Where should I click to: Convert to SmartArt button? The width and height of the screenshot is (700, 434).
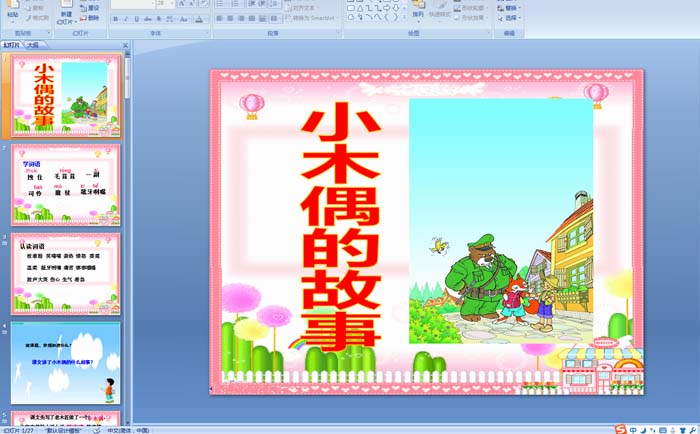[311, 18]
